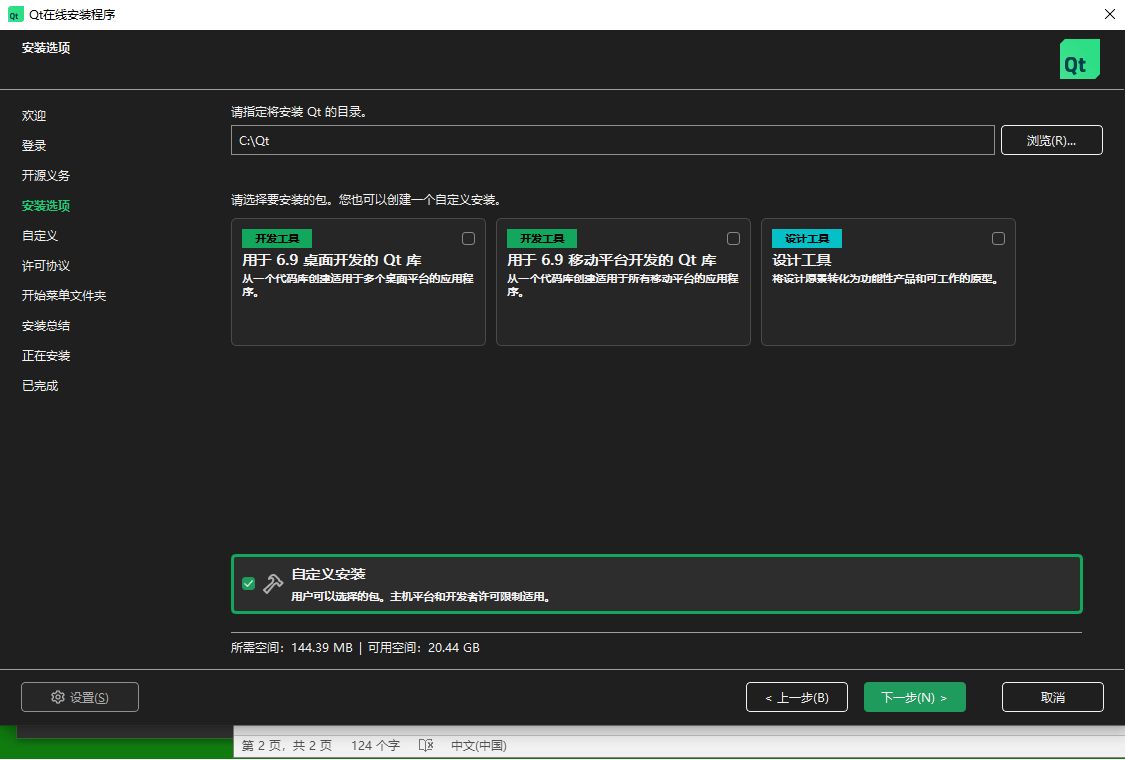Select 已完成 step in sidebar
The image size is (1125, 760).
click(x=39, y=386)
